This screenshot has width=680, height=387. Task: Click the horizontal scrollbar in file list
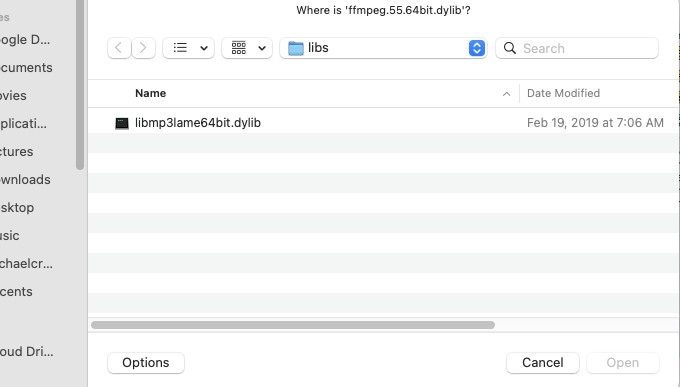[x=293, y=325]
